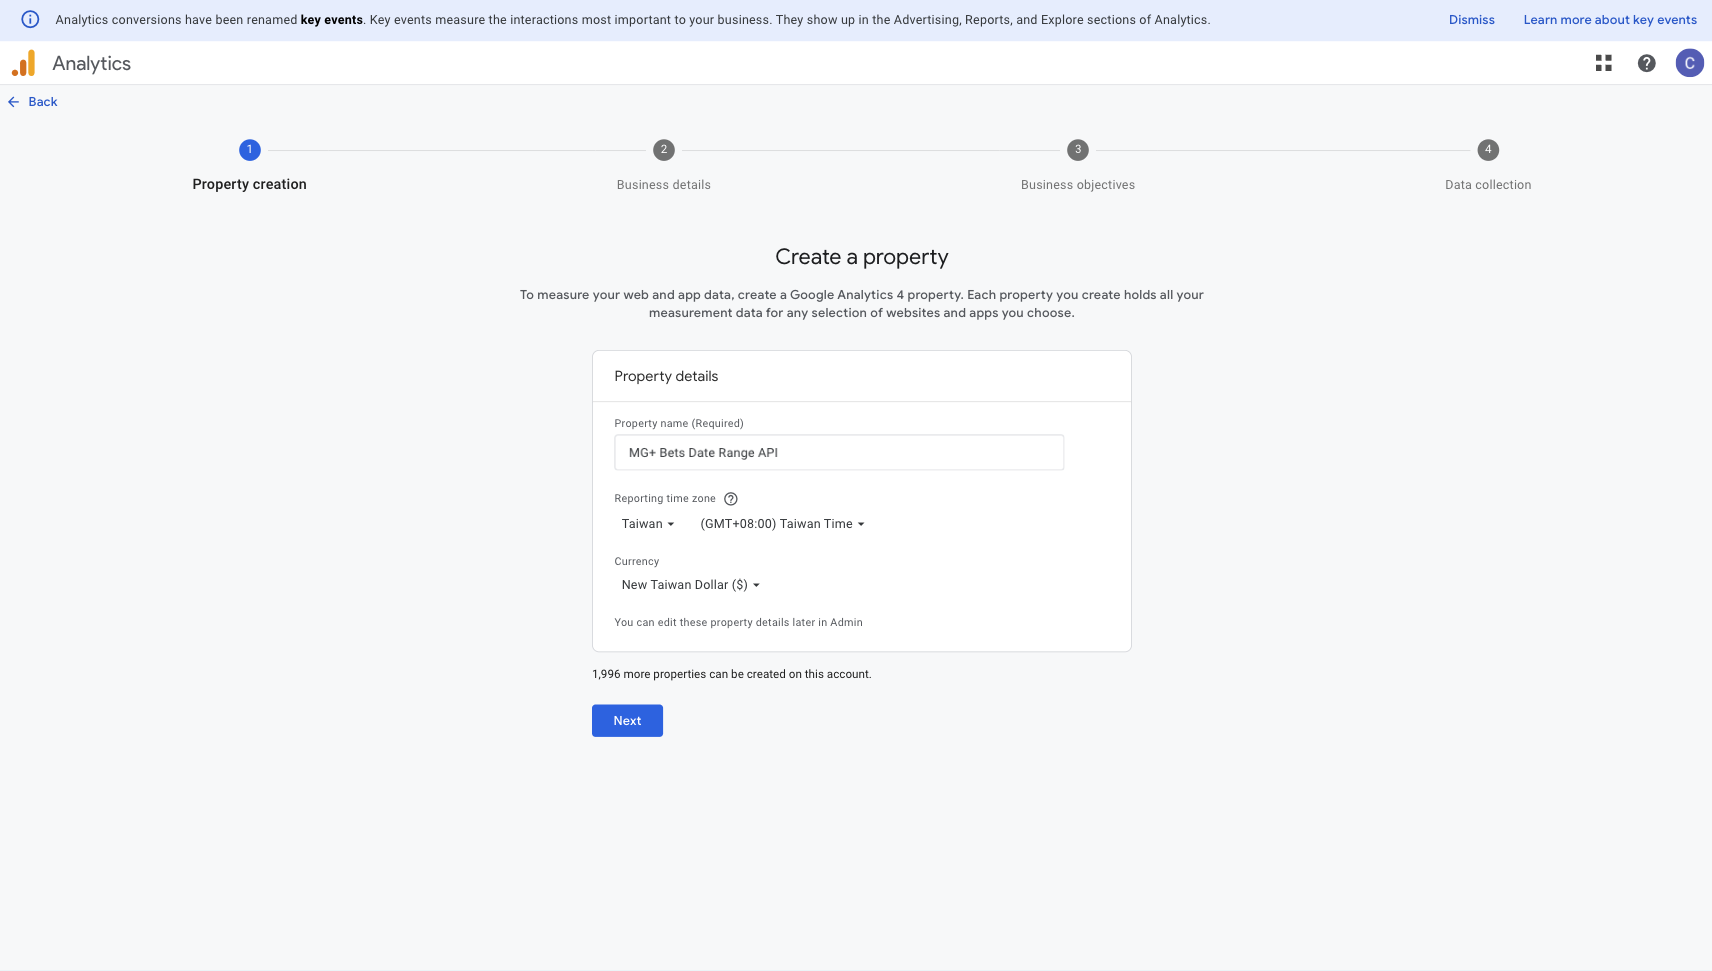Expand the New Taiwan Dollar currency dropdown
The height and width of the screenshot is (971, 1712).
690,585
